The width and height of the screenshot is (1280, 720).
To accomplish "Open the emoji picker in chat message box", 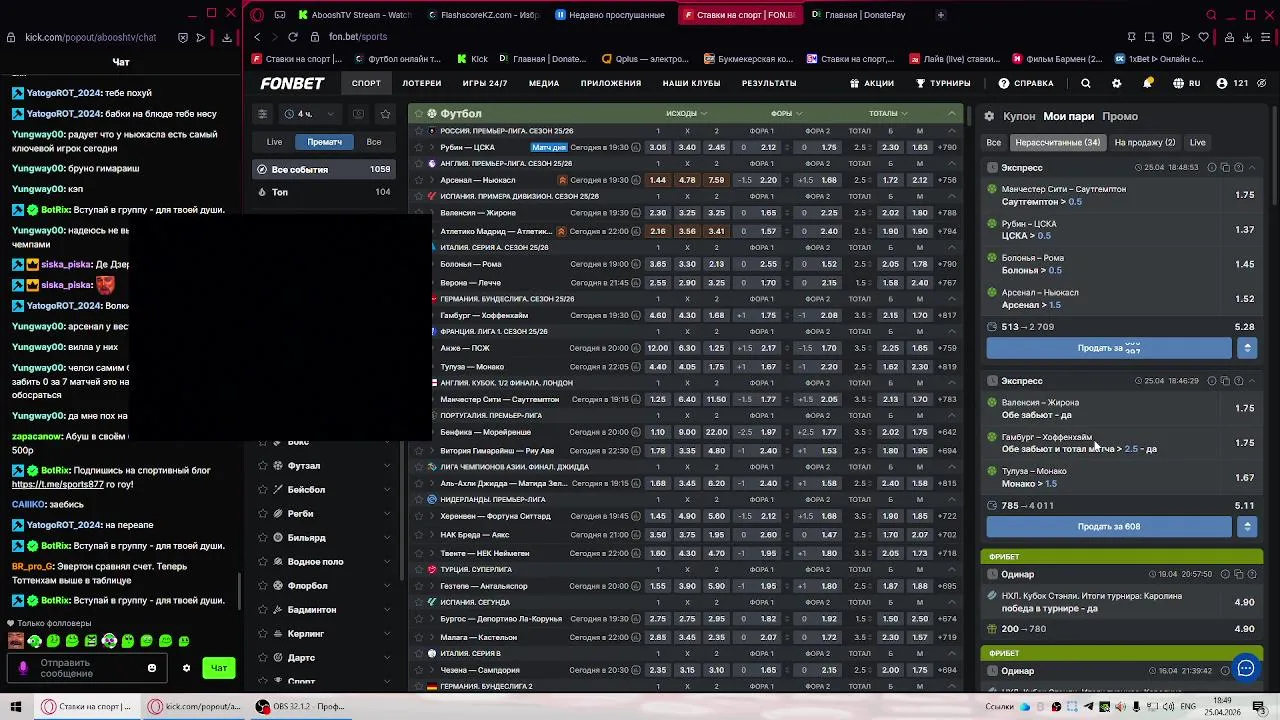I will pyautogui.click(x=152, y=668).
